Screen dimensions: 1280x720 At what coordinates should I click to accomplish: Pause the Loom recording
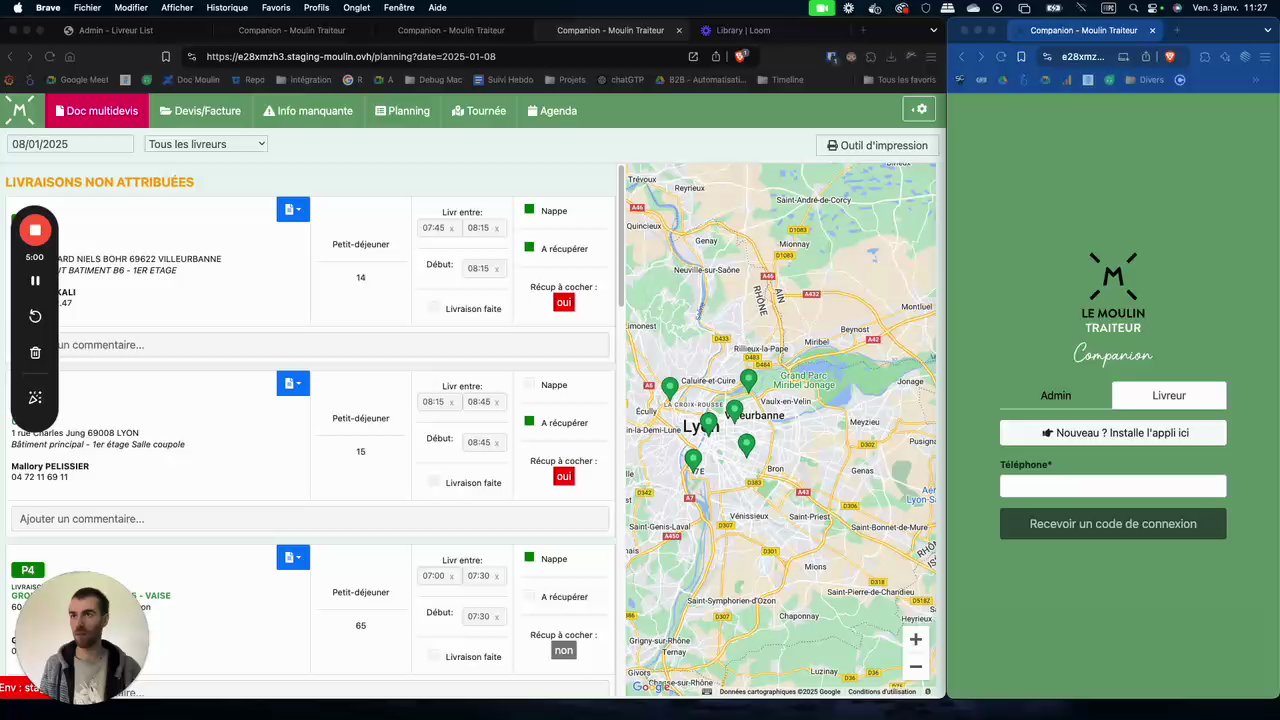point(35,281)
